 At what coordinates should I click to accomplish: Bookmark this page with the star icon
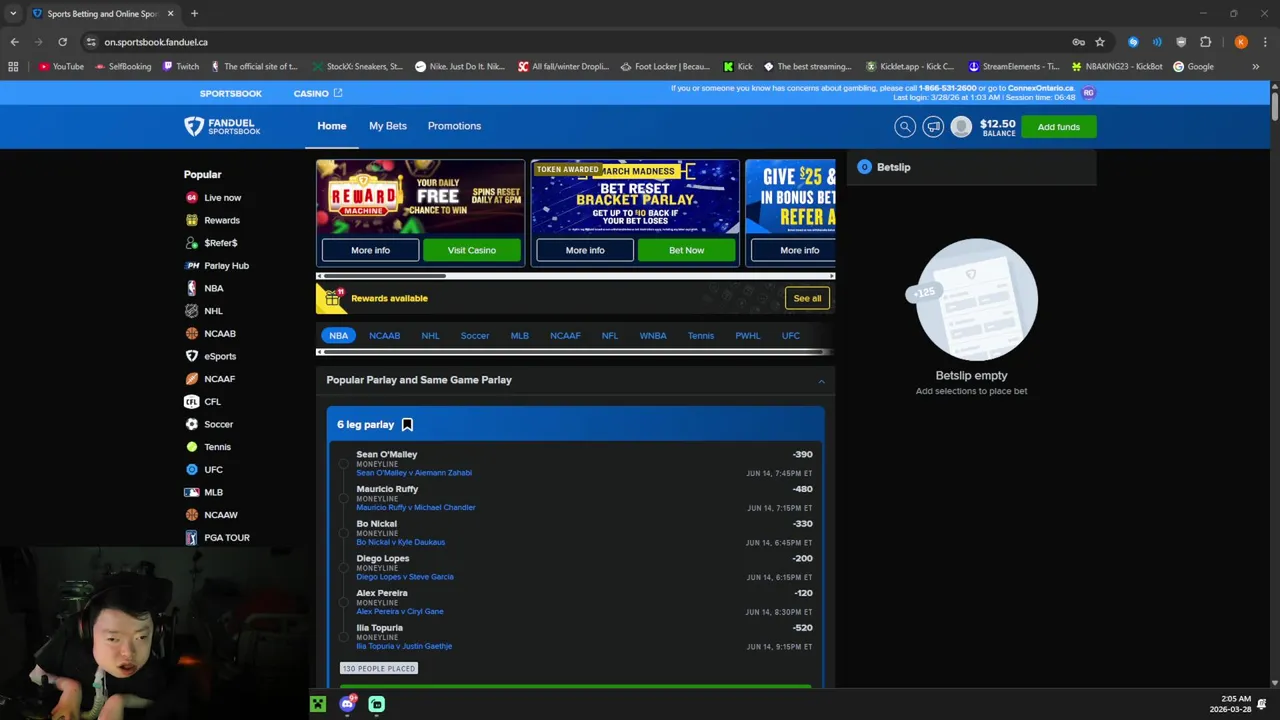1100,42
